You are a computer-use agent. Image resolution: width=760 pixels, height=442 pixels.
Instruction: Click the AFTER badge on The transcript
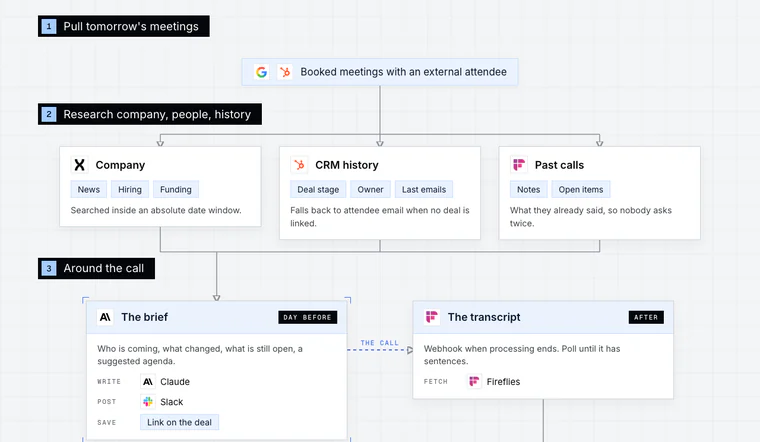646,317
